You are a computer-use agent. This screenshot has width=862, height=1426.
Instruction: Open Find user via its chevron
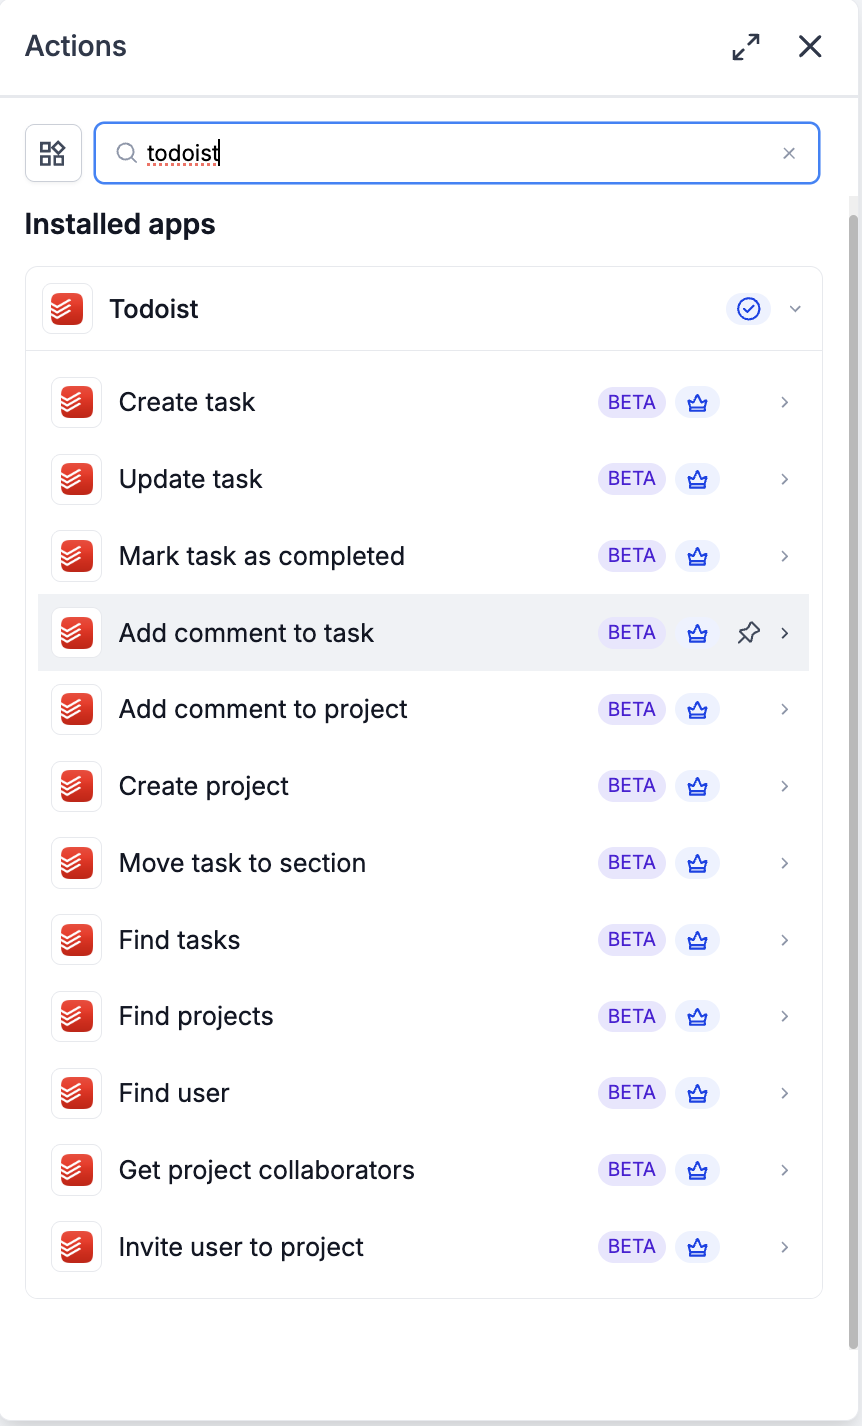(x=785, y=1093)
